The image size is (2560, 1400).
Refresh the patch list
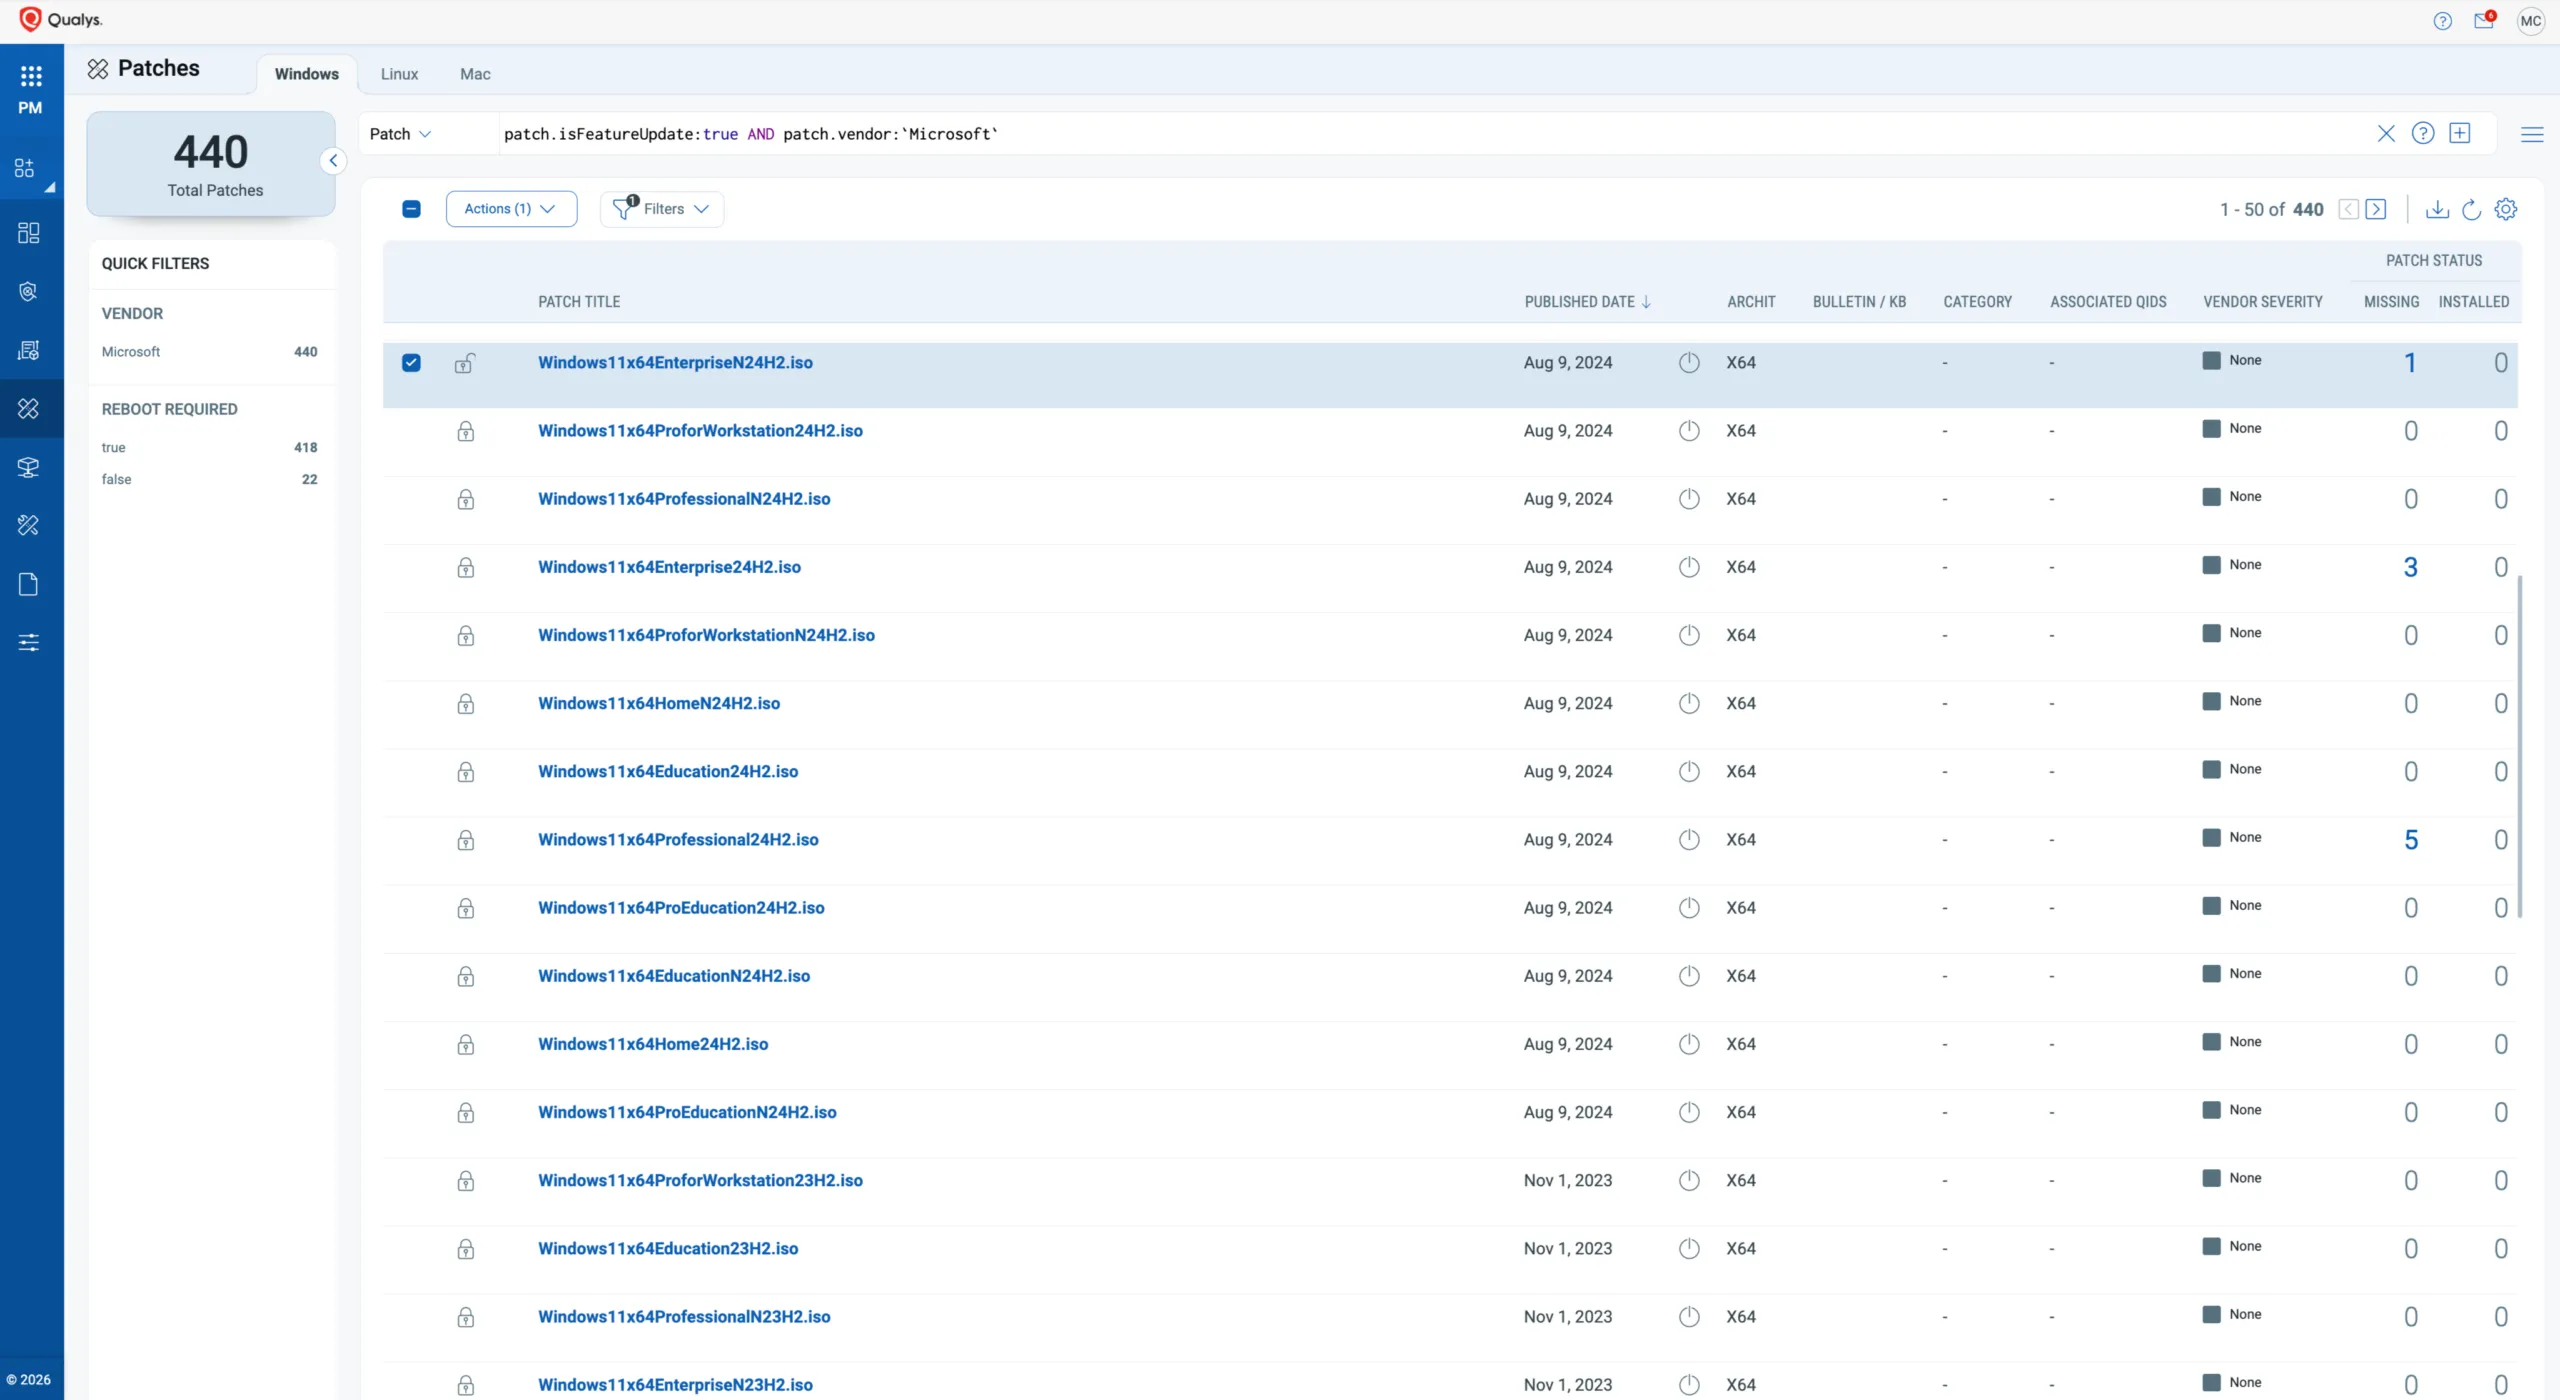(2471, 209)
